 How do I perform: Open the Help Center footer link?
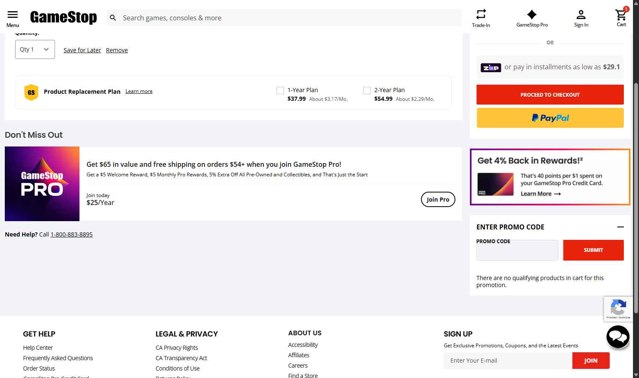[37, 347]
